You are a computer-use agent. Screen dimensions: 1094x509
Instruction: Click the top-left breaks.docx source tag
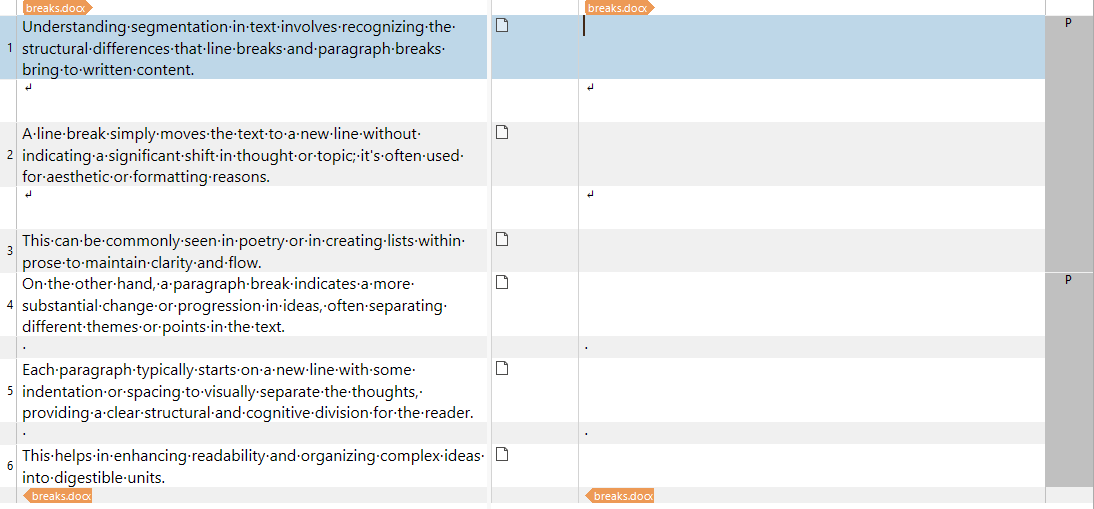[x=58, y=8]
